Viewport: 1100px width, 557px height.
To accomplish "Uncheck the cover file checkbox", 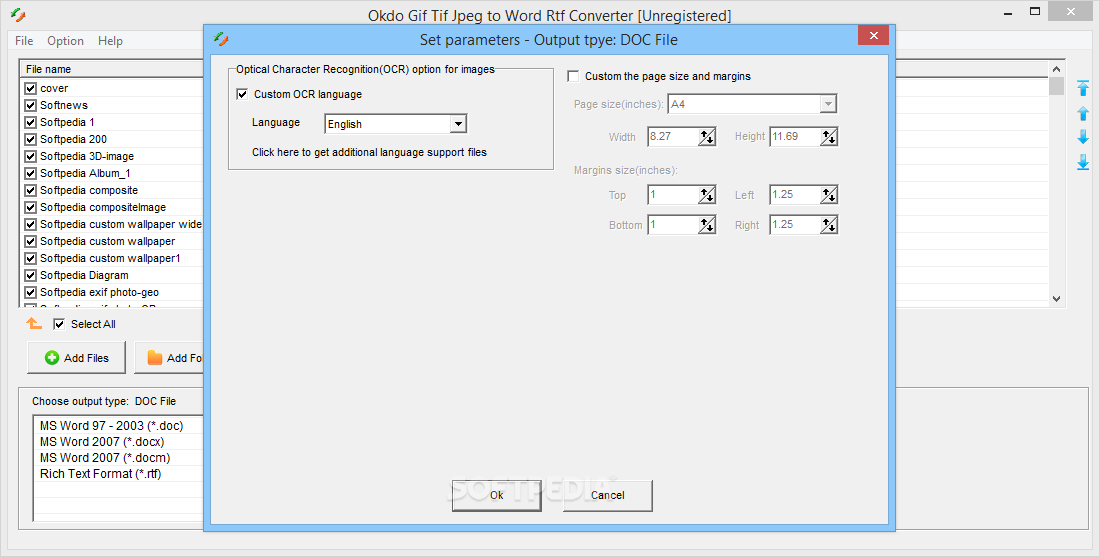I will click(x=30, y=88).
